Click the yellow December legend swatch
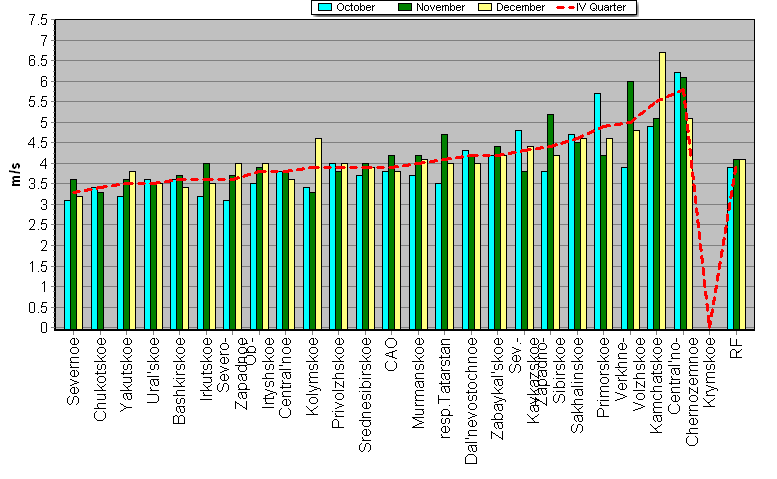This screenshot has width=777, height=479. tap(488, 7)
